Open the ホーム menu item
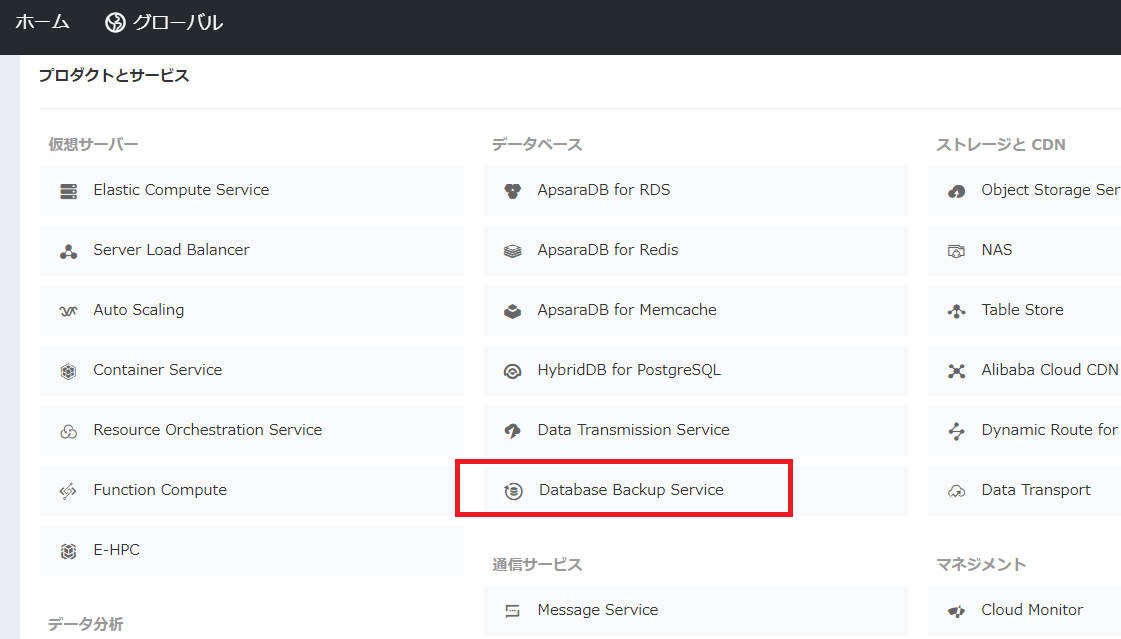This screenshot has width=1121, height=639. click(40, 22)
